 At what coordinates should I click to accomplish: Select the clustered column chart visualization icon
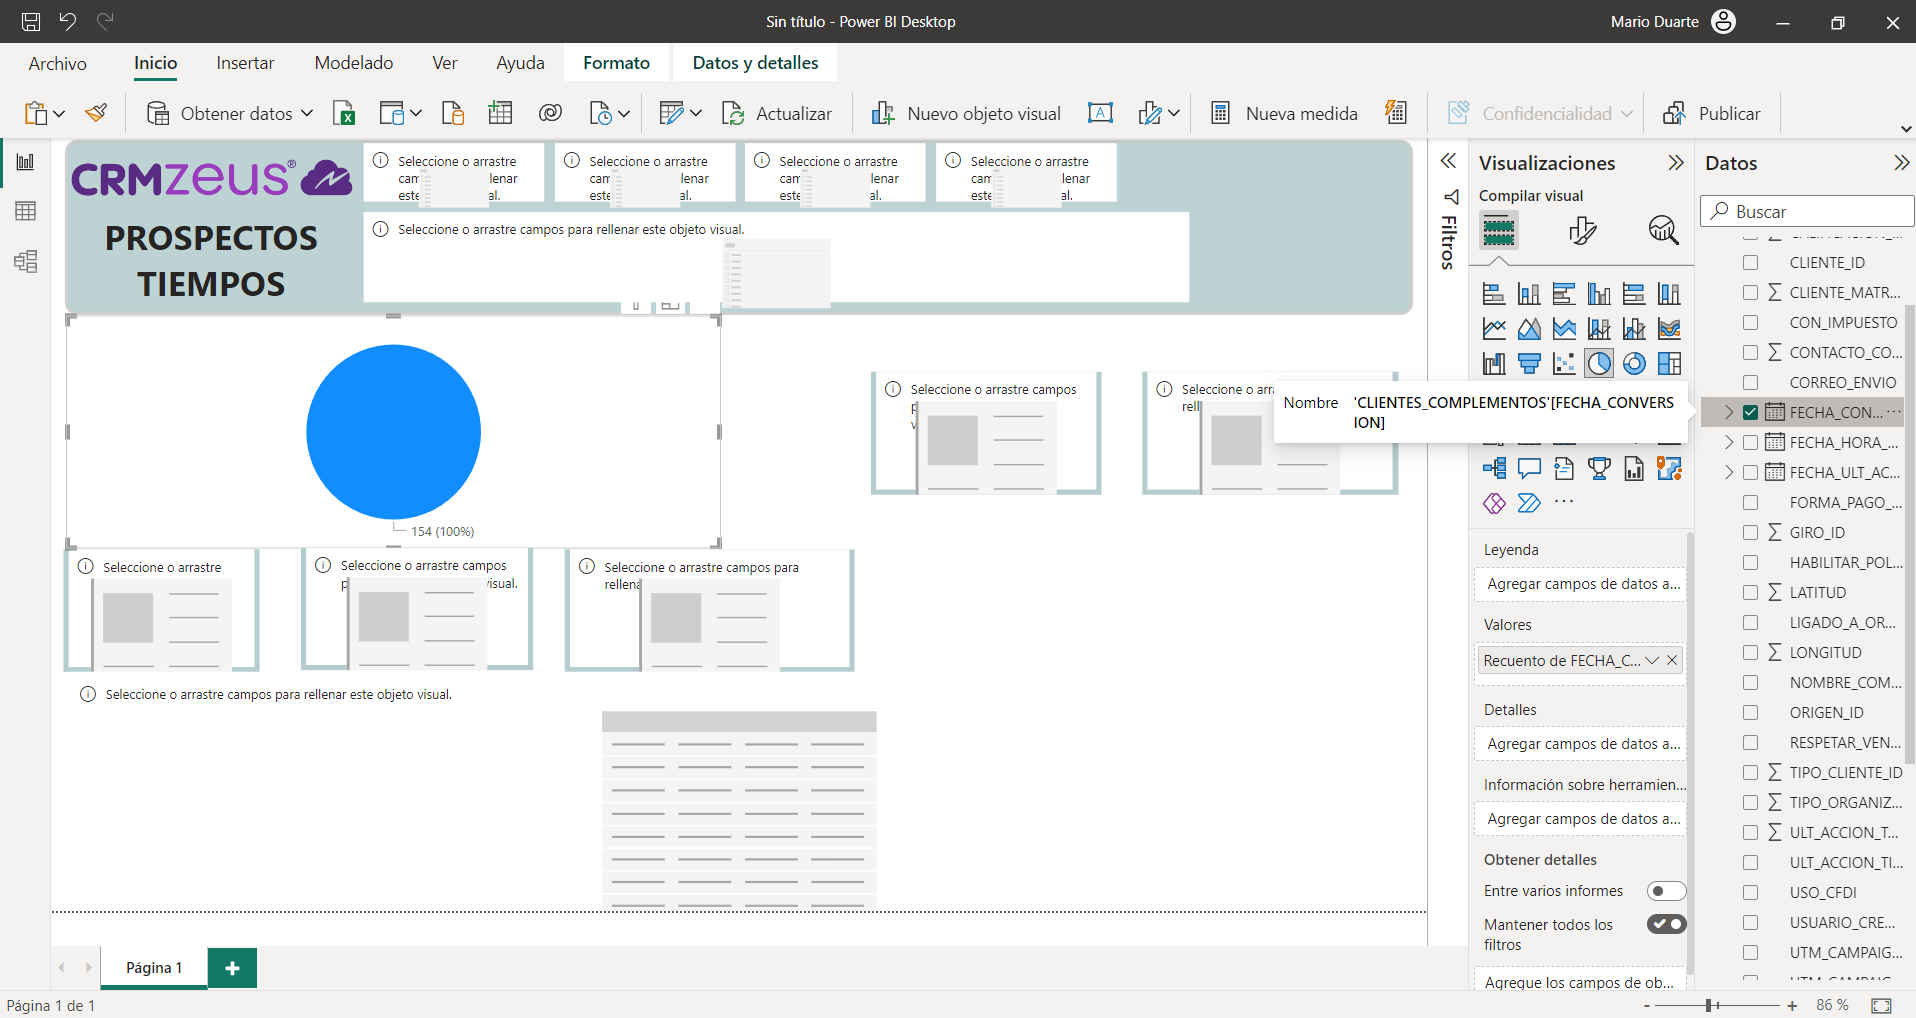tap(1599, 294)
